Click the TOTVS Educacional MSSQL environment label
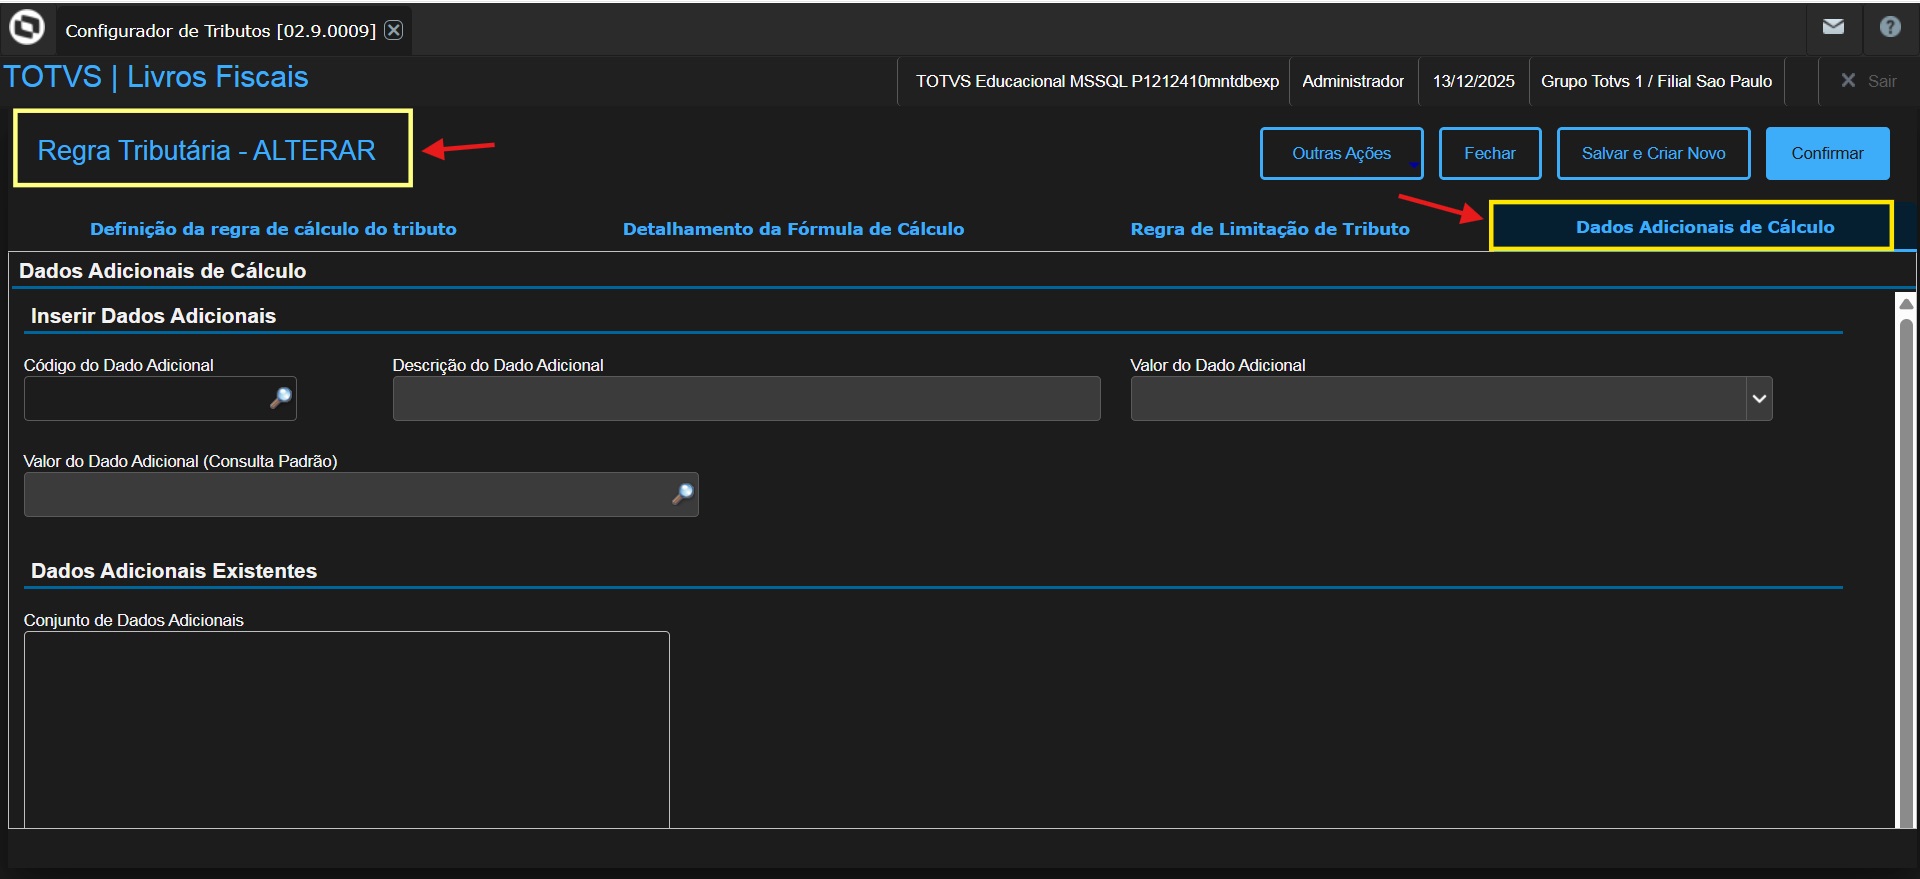 click(x=1097, y=81)
